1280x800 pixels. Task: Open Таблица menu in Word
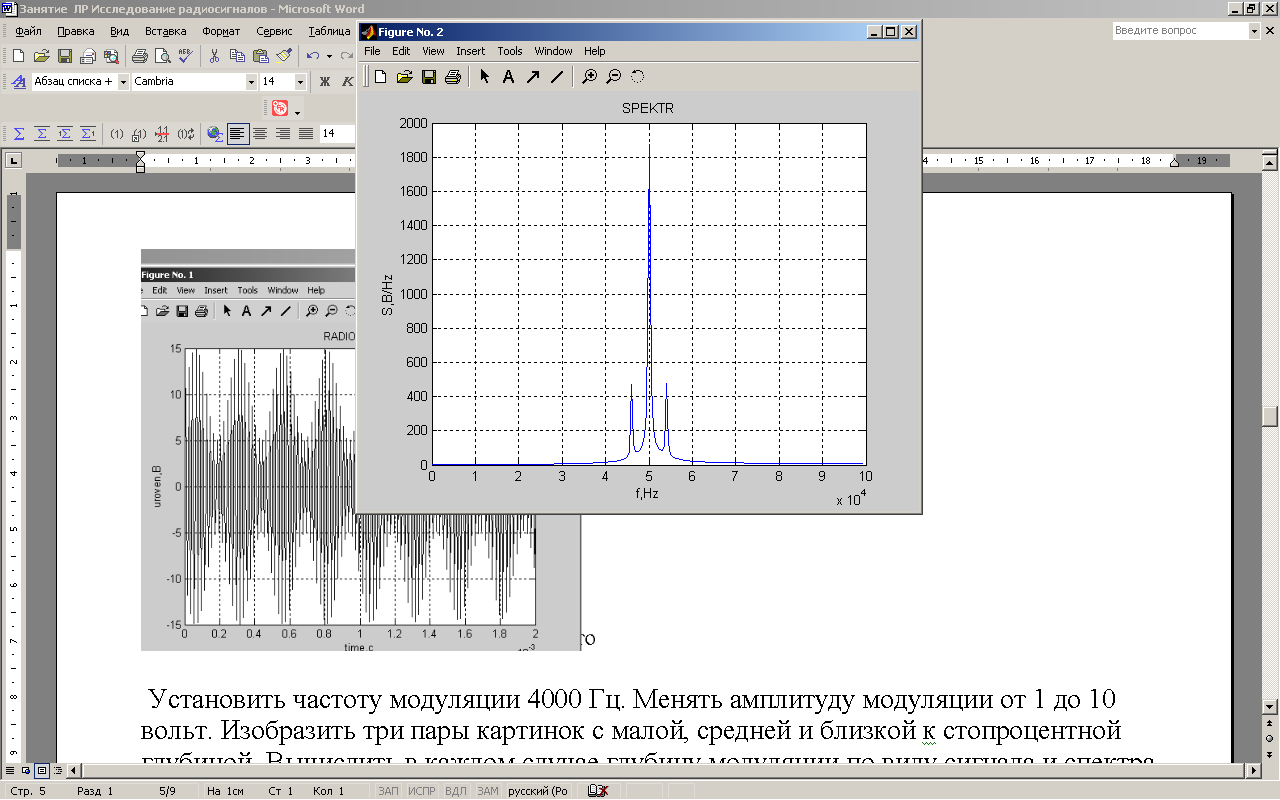[330, 31]
